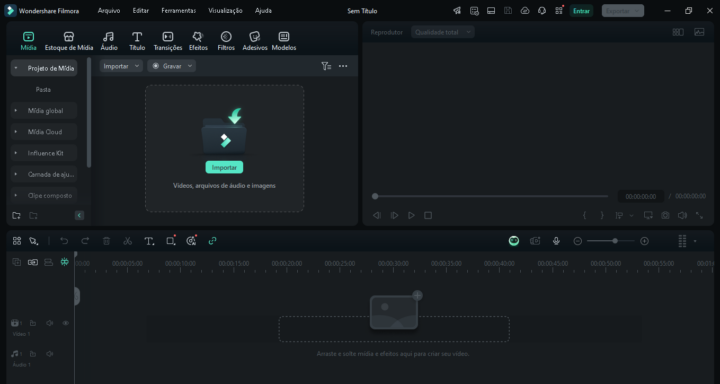Switch to the Título tab
The image size is (720, 384).
coord(137,41)
